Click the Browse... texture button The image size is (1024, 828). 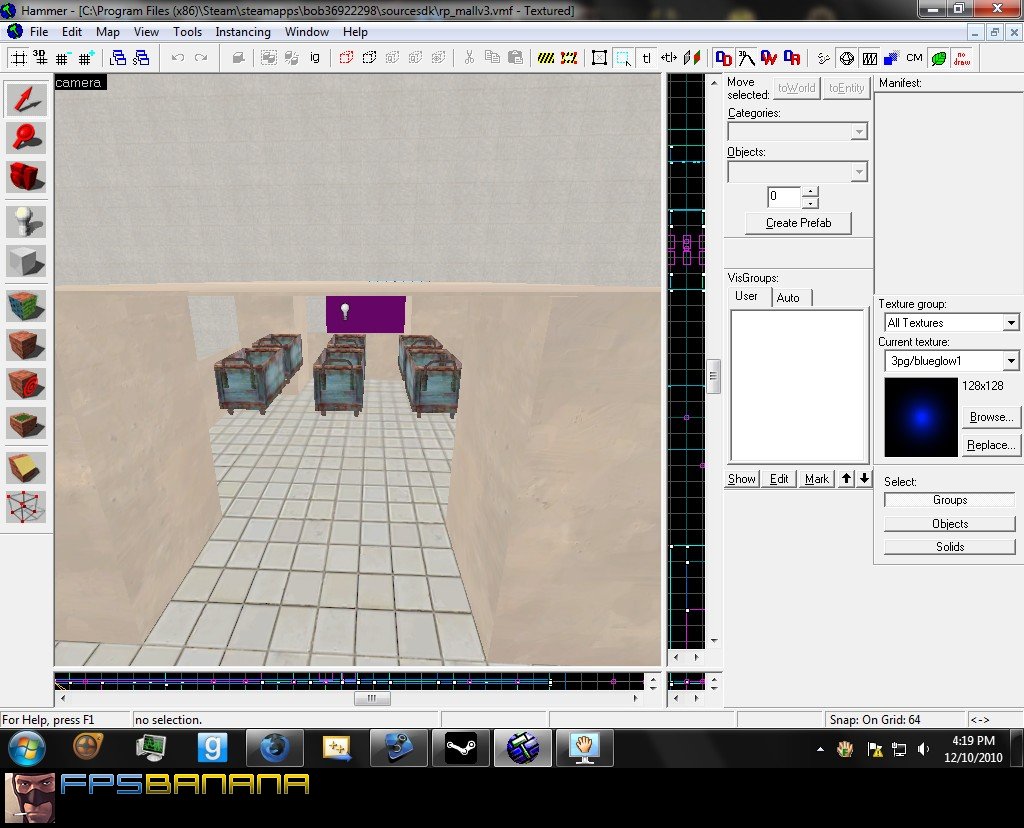(x=991, y=417)
